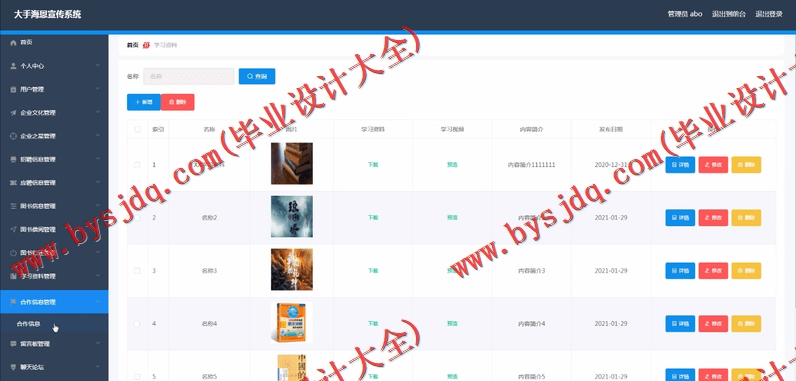Click 退出登录 in top bar

(768, 14)
